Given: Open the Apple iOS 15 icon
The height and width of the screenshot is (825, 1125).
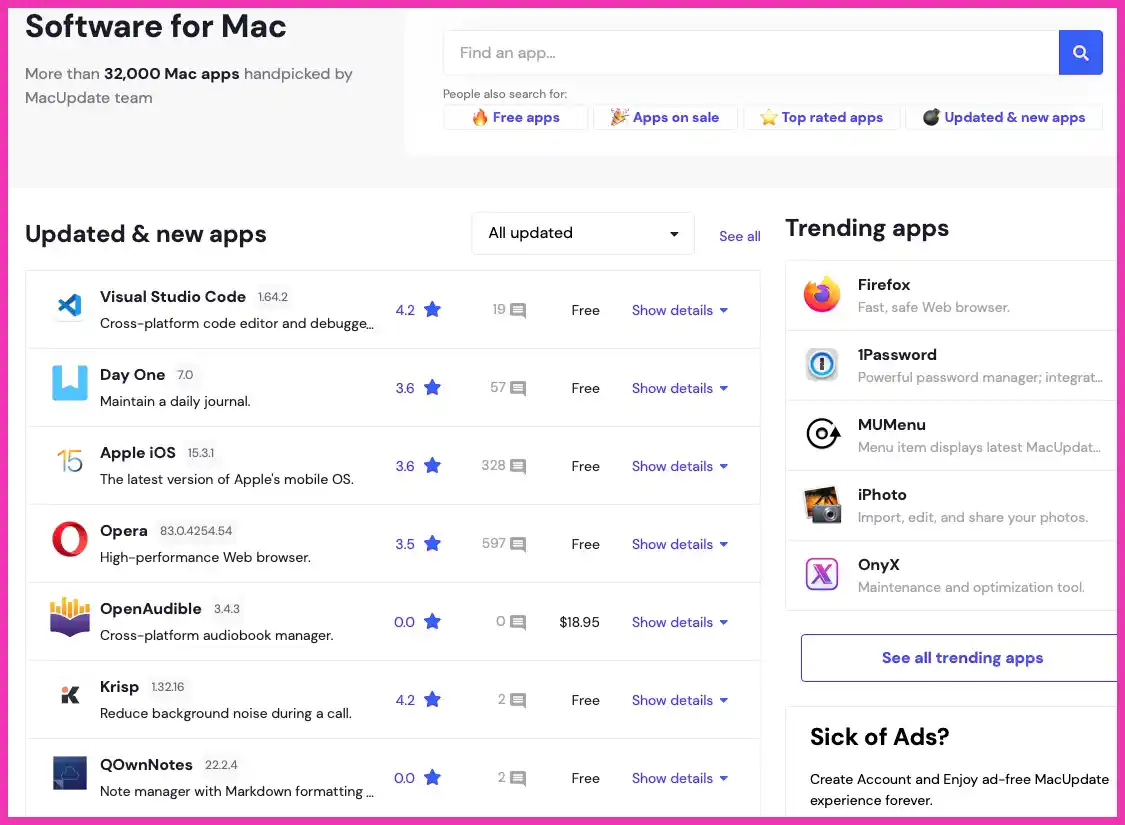Looking at the screenshot, I should pos(70,461).
